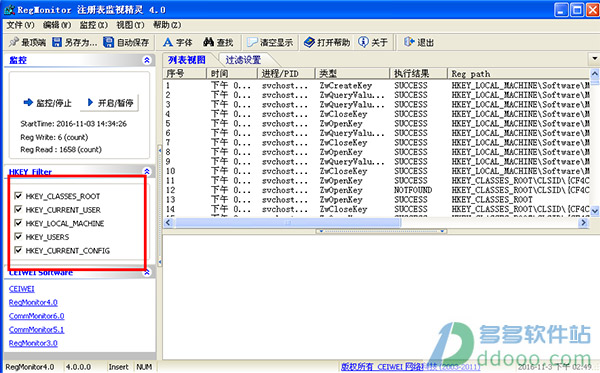
Task: Uncheck HKEY_LOCAL_MACHINE filter
Action: tap(18, 223)
